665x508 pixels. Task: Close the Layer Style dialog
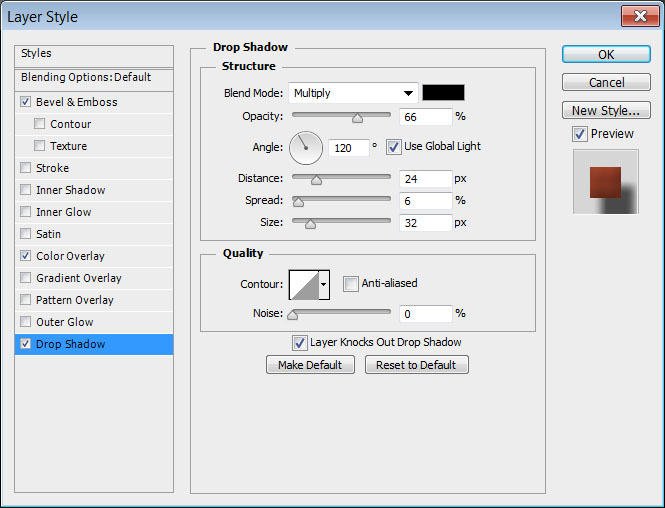point(638,16)
